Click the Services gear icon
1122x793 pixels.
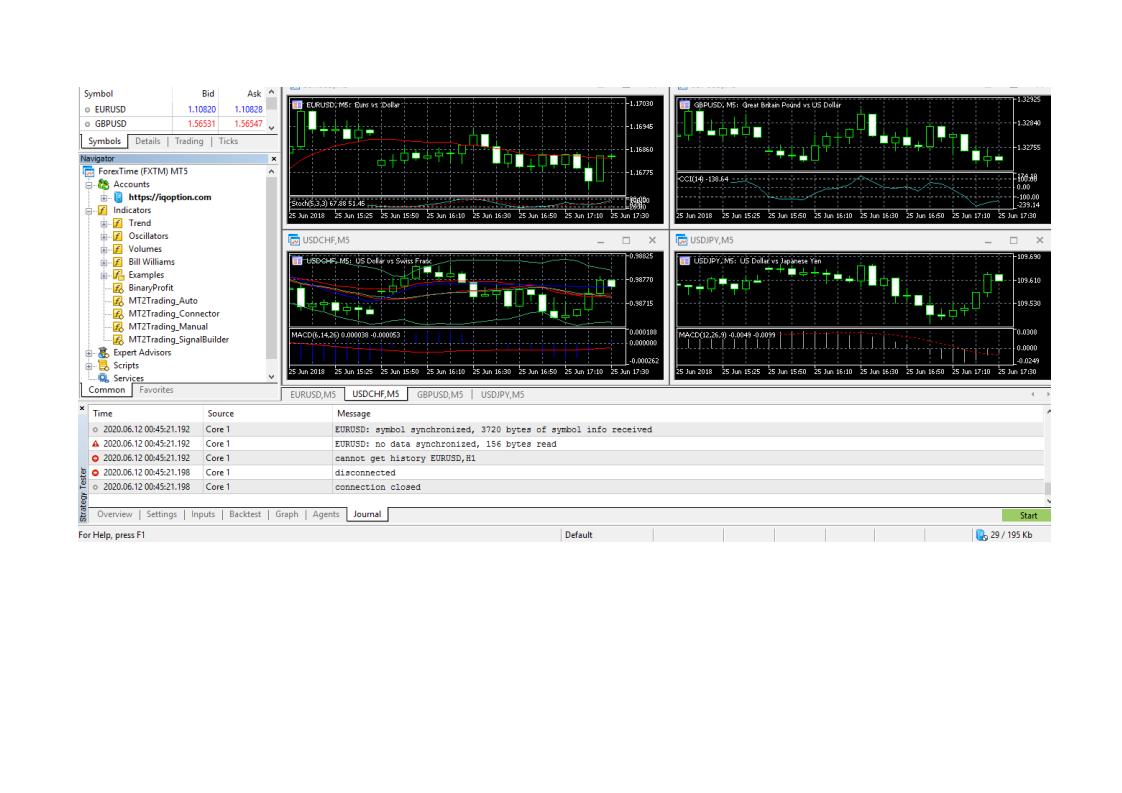(104, 378)
